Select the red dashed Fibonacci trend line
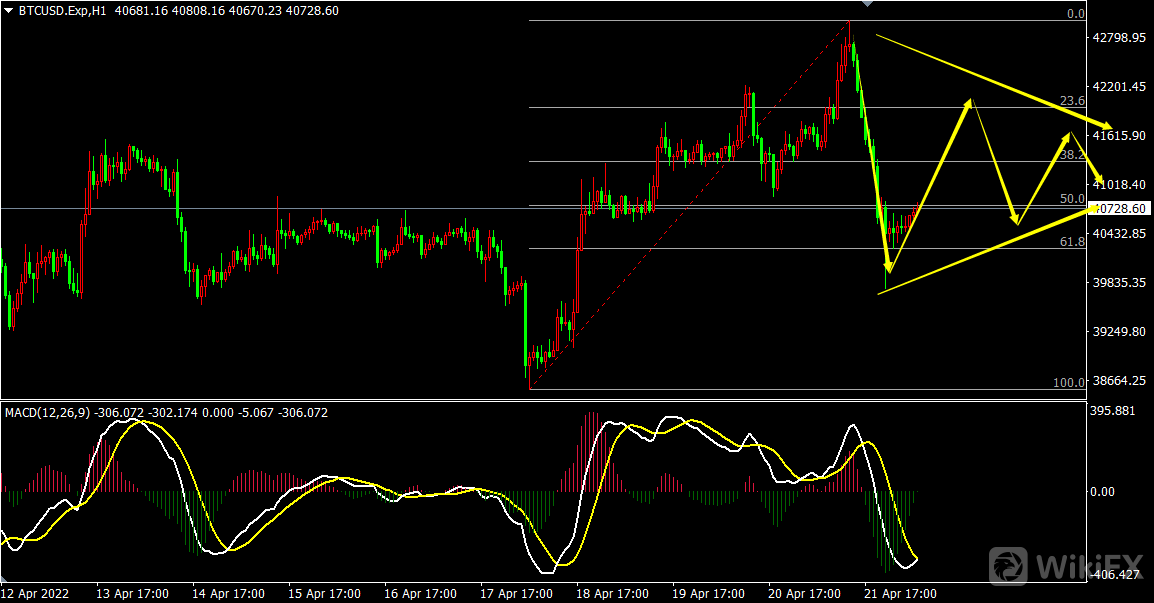 click(x=689, y=204)
